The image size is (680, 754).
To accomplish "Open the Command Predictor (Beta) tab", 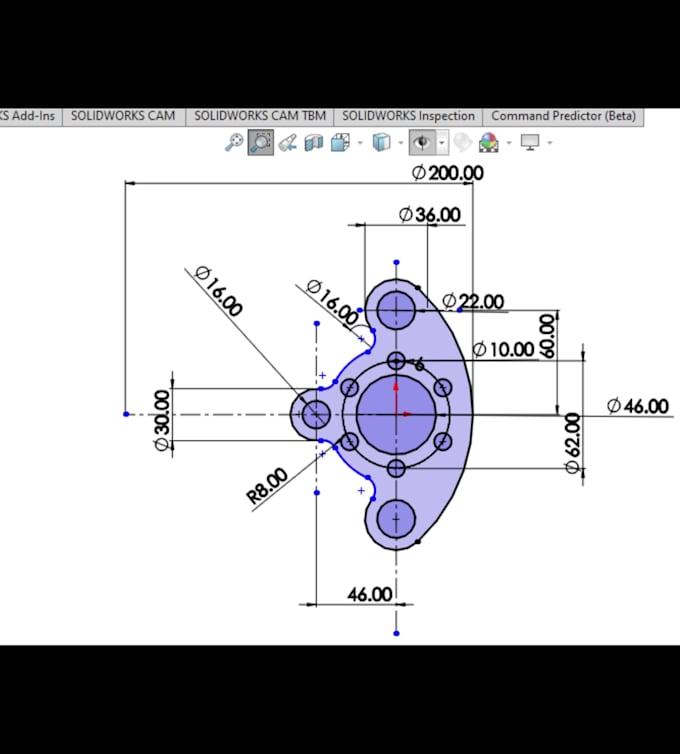I will (563, 116).
